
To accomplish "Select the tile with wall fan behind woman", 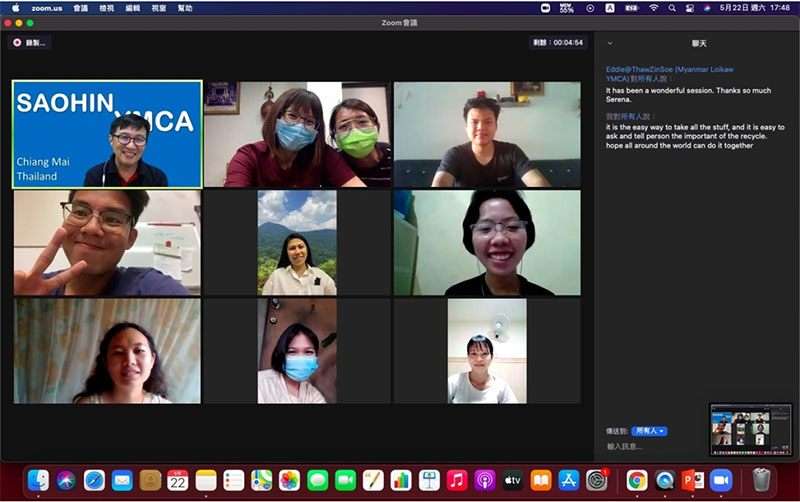I will click(x=487, y=351).
